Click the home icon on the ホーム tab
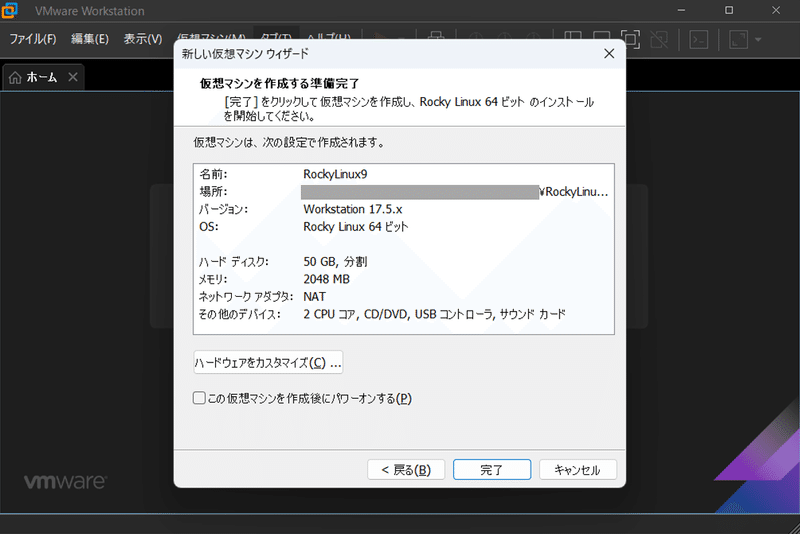The image size is (800, 534). click(15, 77)
